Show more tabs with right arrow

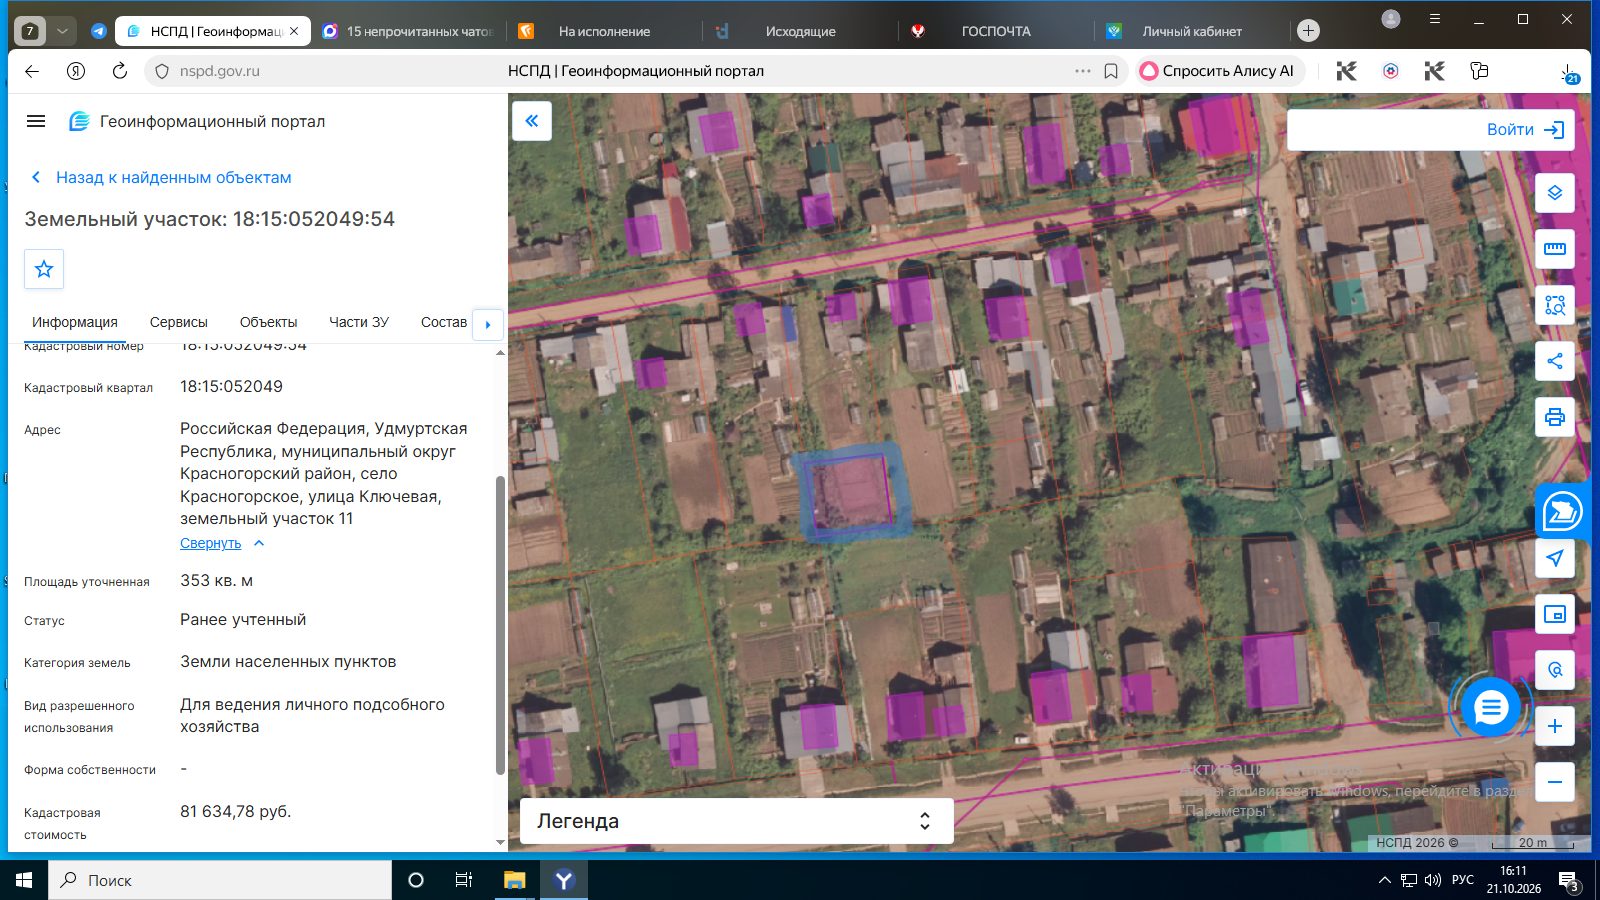pos(487,324)
